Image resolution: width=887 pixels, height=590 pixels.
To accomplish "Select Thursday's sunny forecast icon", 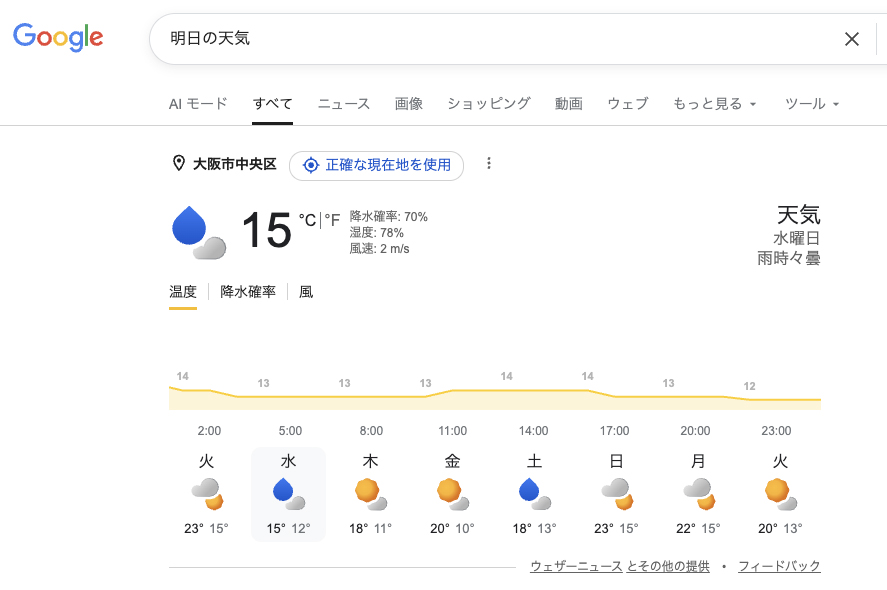I will pos(370,493).
